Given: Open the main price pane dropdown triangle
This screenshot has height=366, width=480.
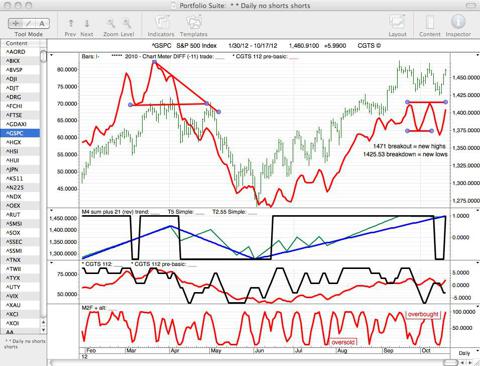Looking at the screenshot, I should pos(51,55).
